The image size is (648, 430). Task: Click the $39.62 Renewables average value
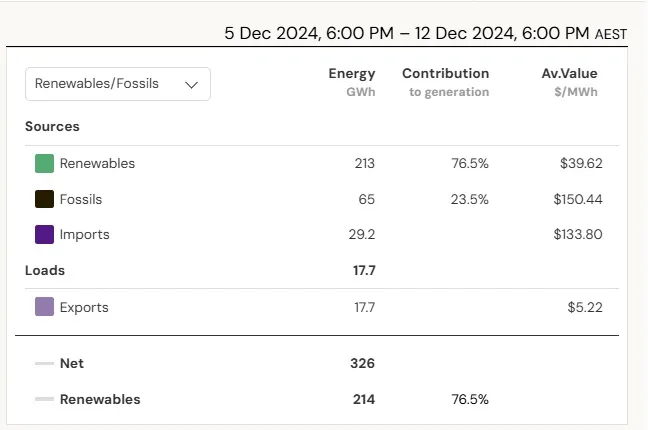coord(581,163)
